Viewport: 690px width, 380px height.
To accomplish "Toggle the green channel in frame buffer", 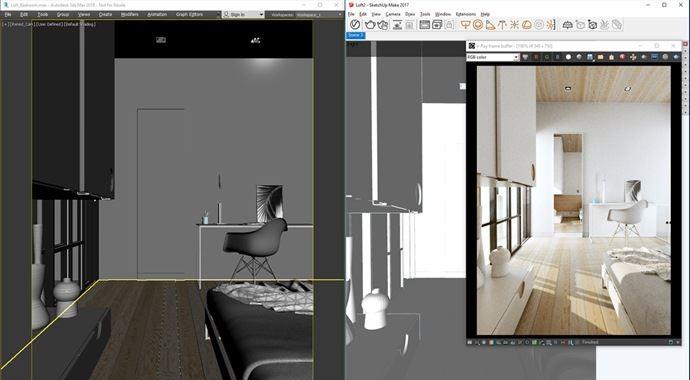I will (x=547, y=57).
